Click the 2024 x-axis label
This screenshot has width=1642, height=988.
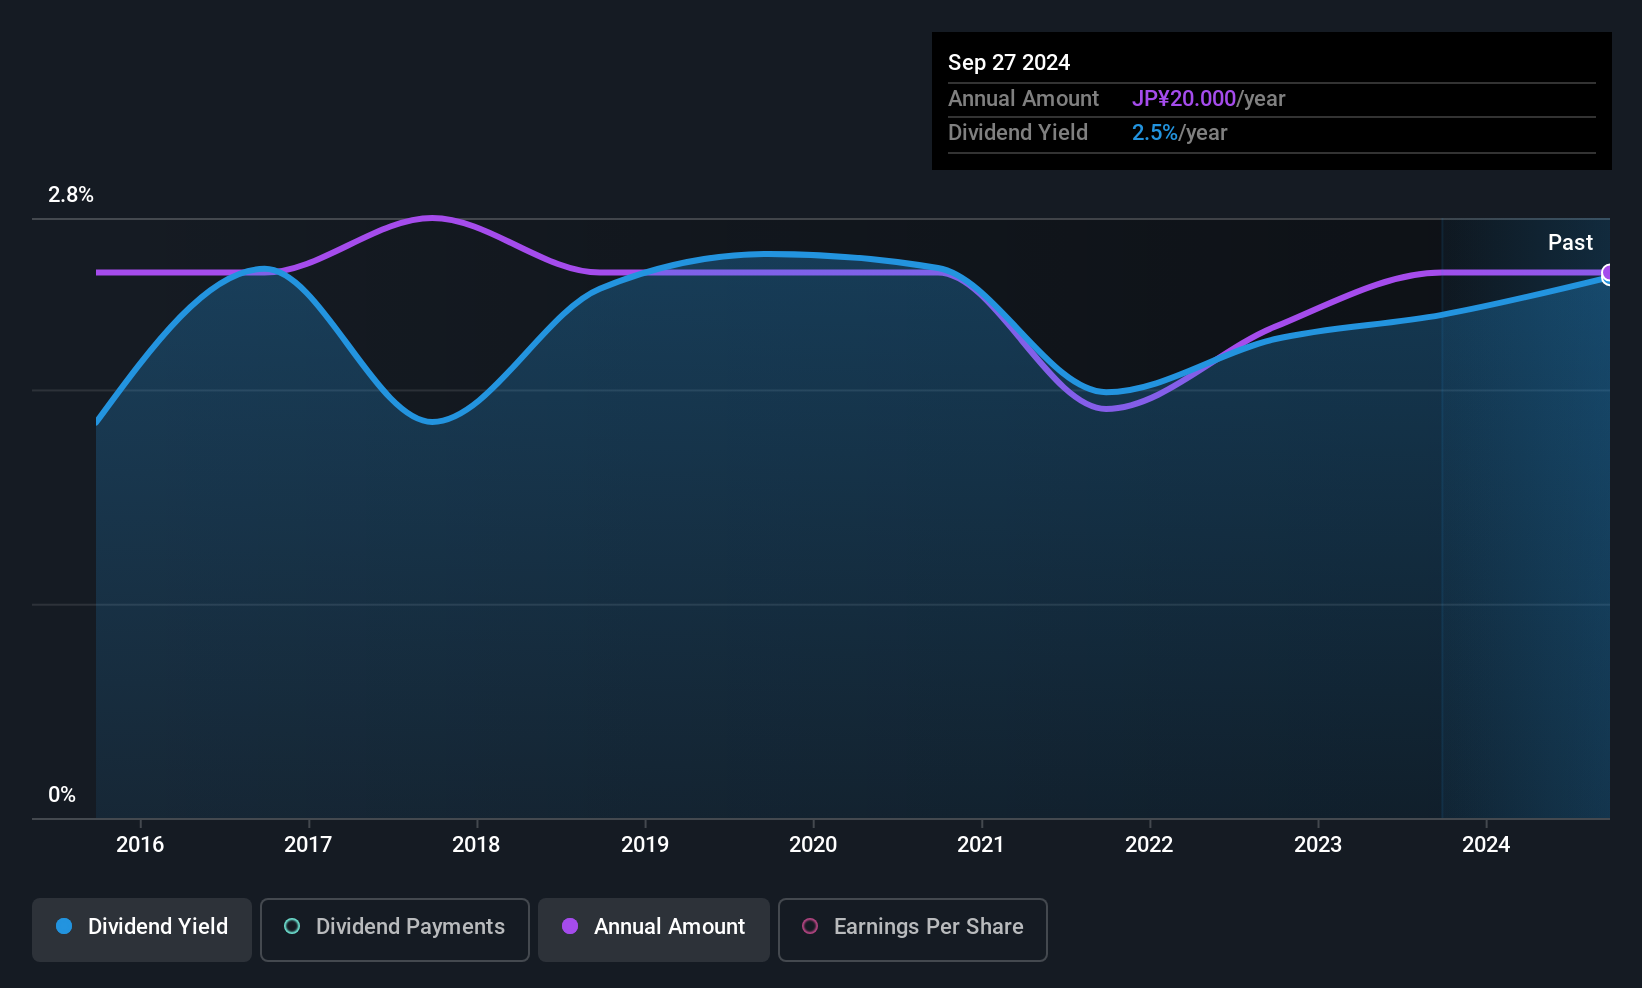(x=1486, y=844)
